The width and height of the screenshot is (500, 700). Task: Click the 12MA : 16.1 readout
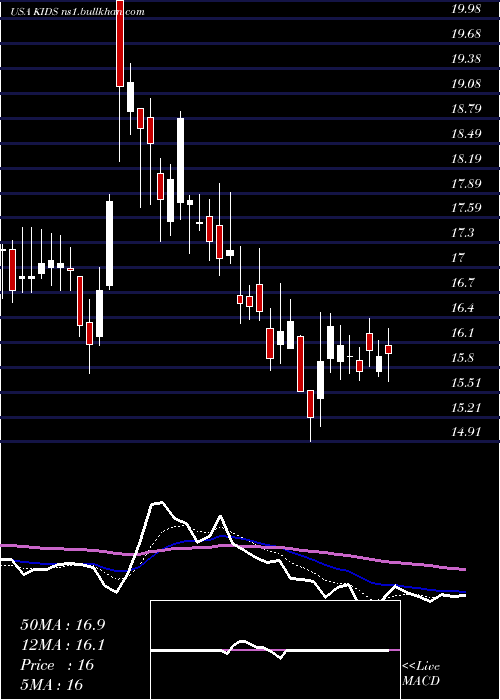[63, 645]
